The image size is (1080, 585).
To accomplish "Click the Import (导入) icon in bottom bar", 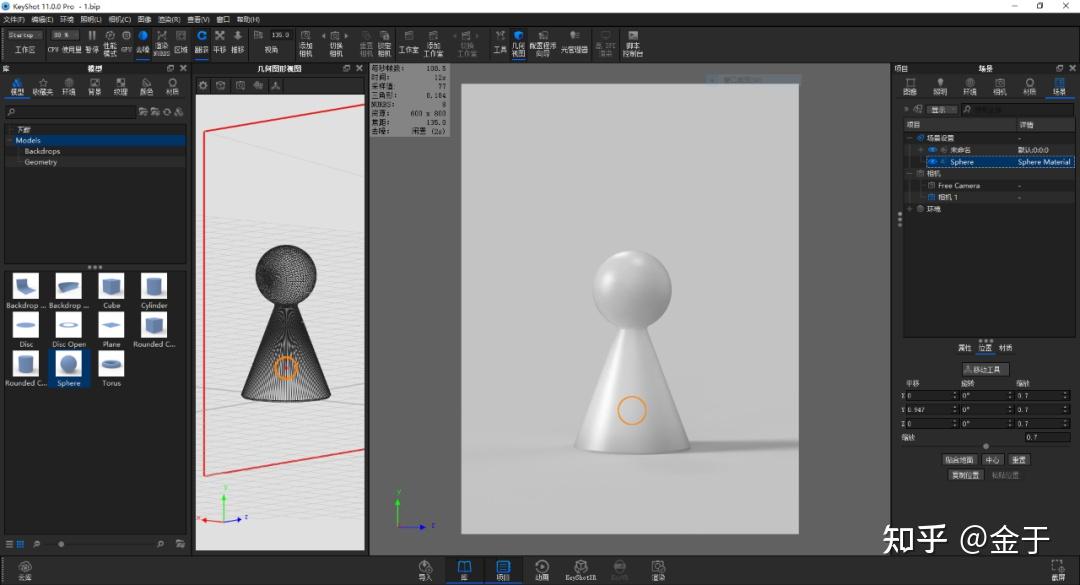I will [x=425, y=566].
